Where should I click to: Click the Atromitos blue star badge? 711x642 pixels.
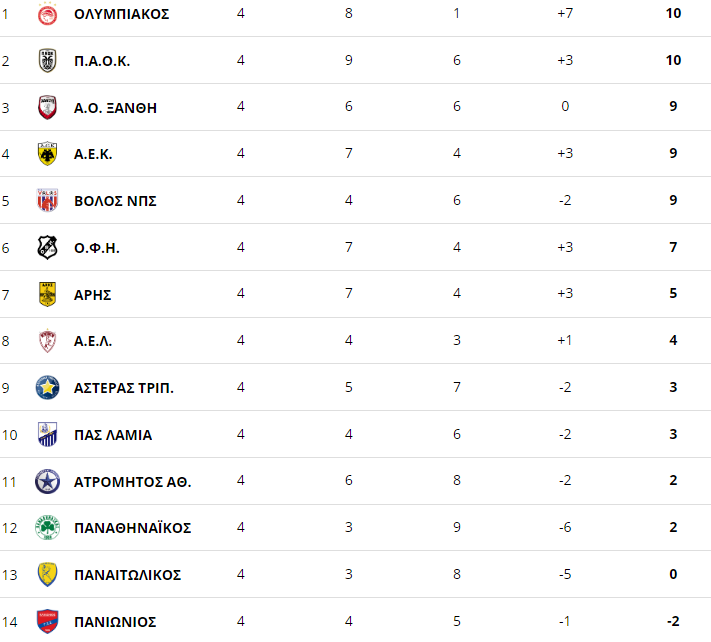47,482
